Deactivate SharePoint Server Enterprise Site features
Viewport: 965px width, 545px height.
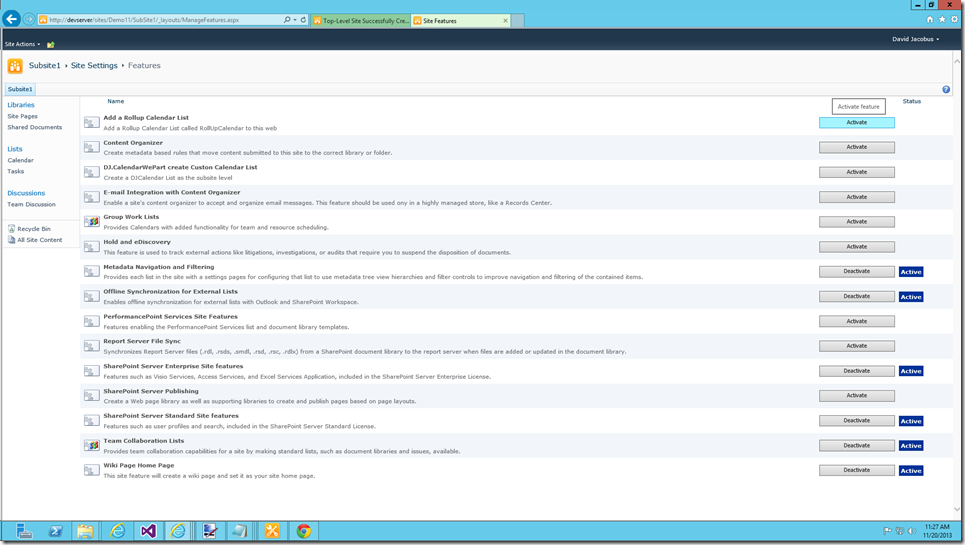click(x=857, y=371)
